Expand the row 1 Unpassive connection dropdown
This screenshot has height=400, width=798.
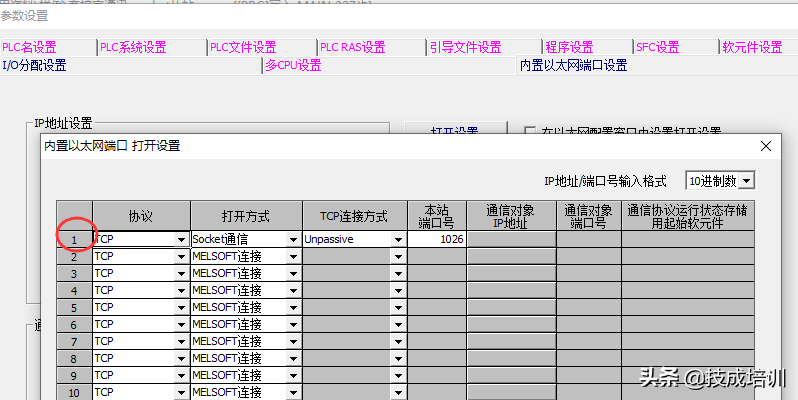tap(397, 240)
